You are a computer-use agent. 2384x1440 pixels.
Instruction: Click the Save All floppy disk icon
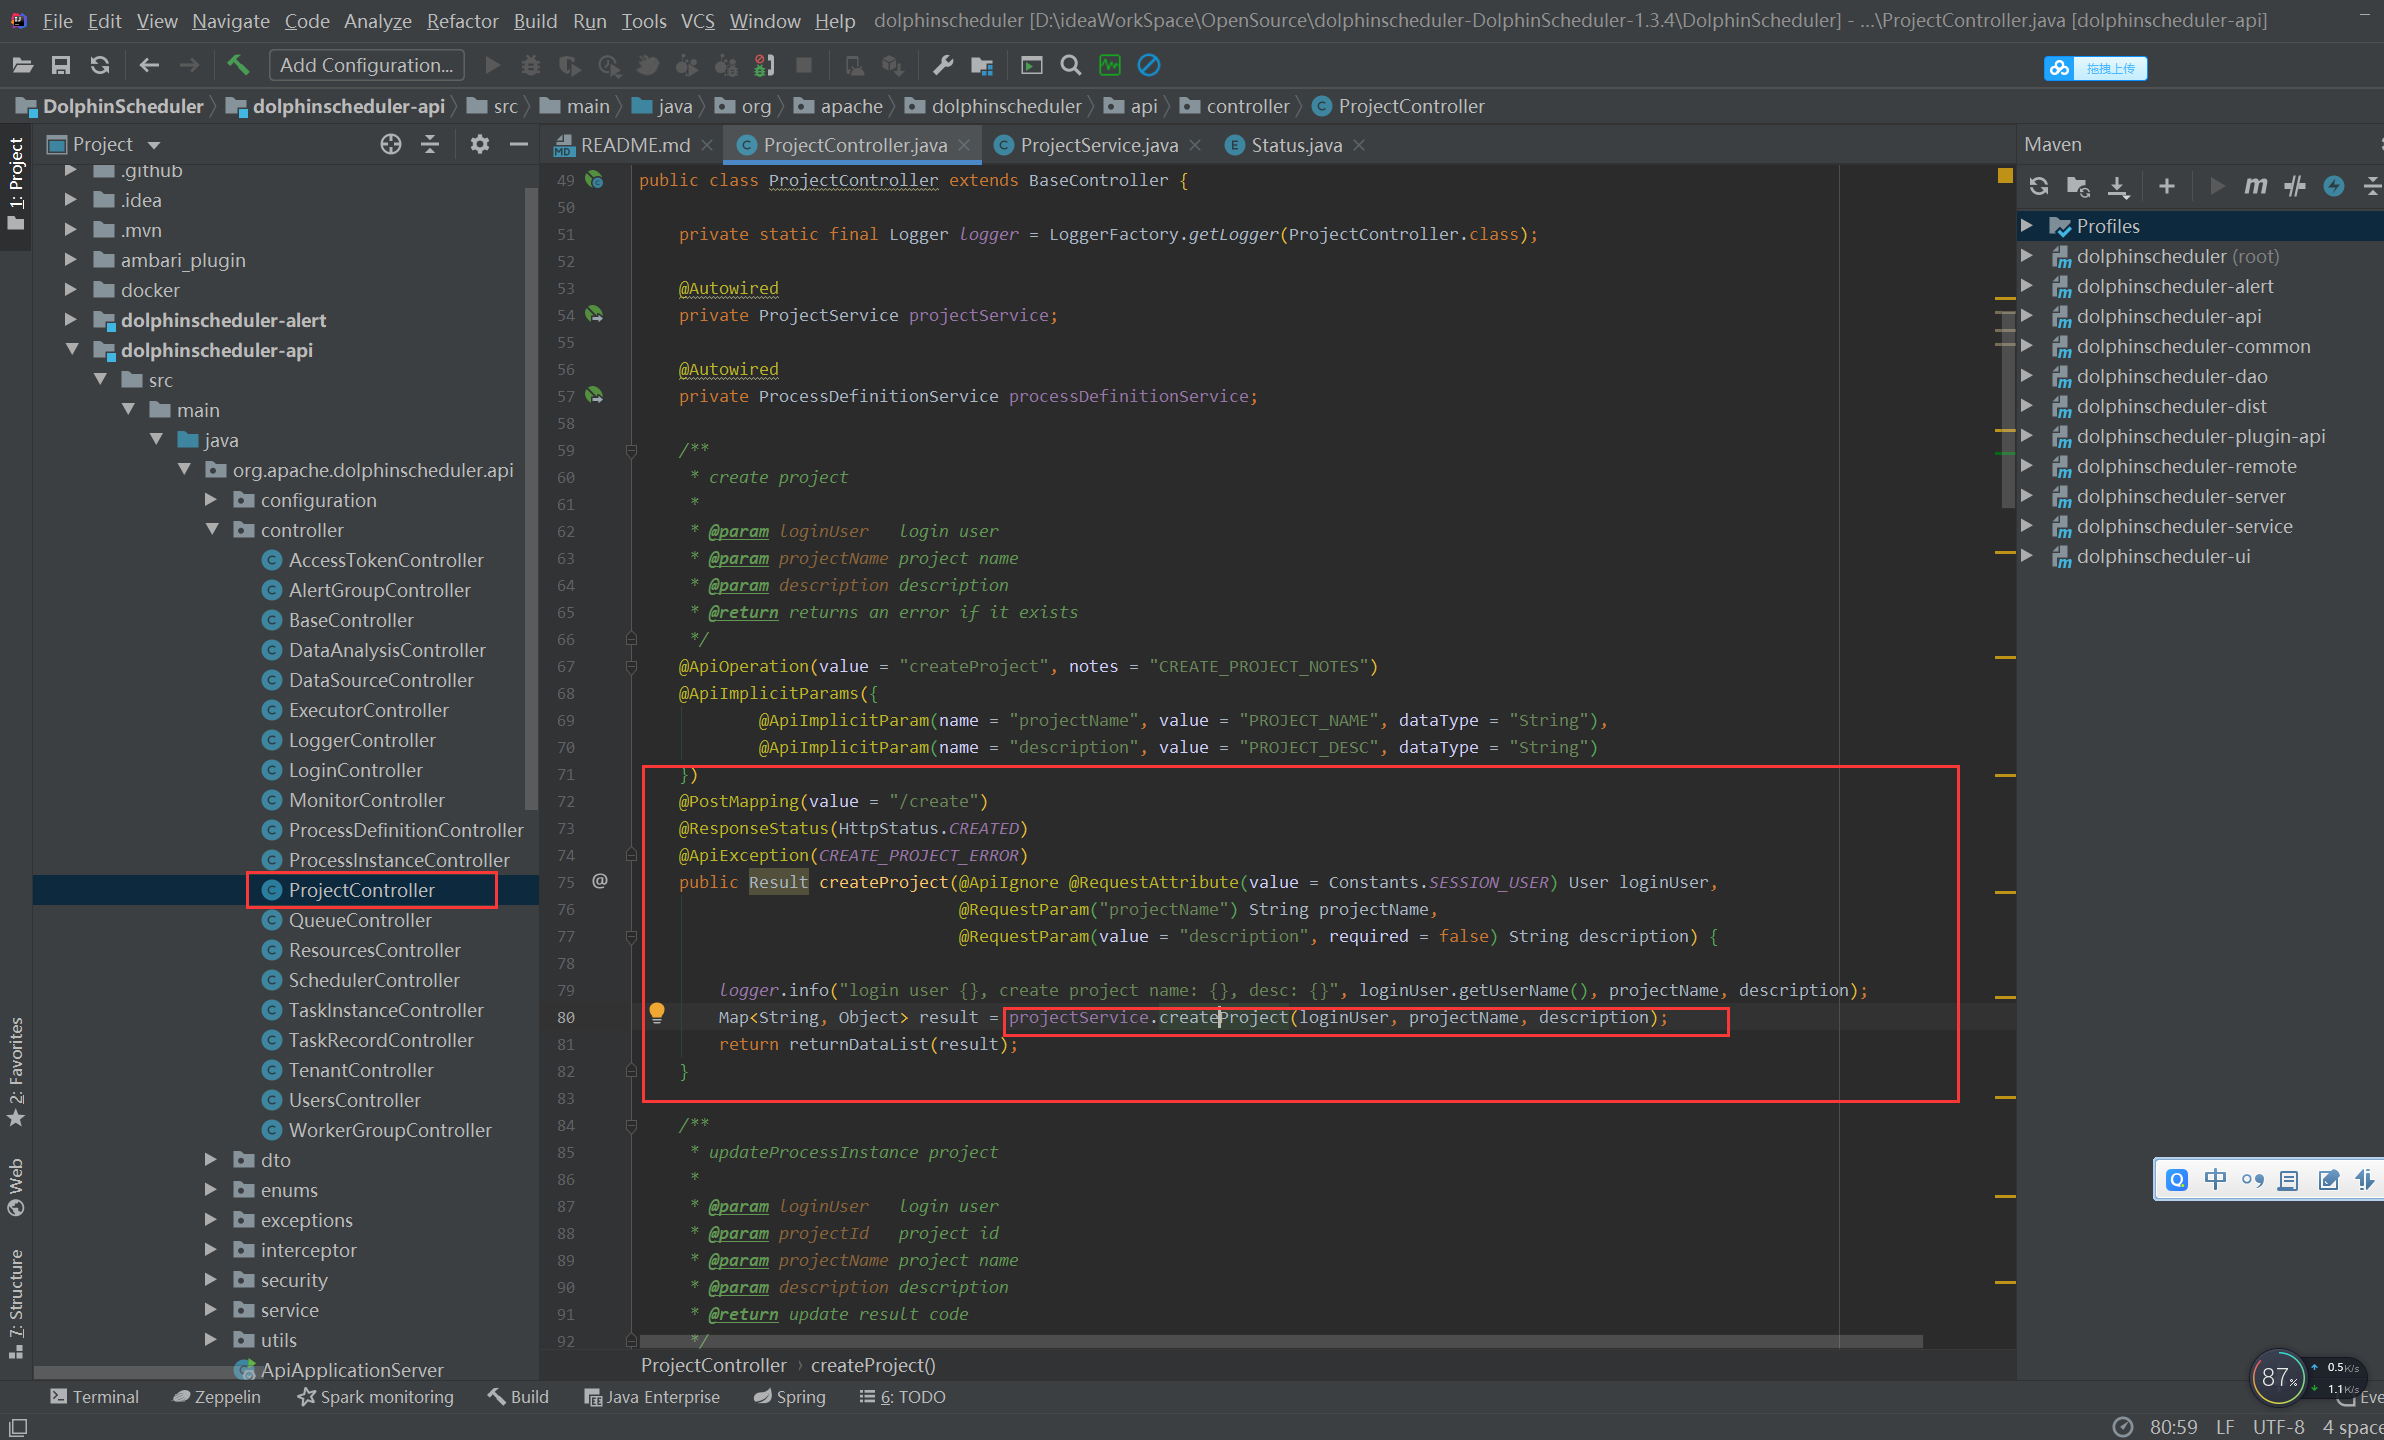tap(61, 65)
